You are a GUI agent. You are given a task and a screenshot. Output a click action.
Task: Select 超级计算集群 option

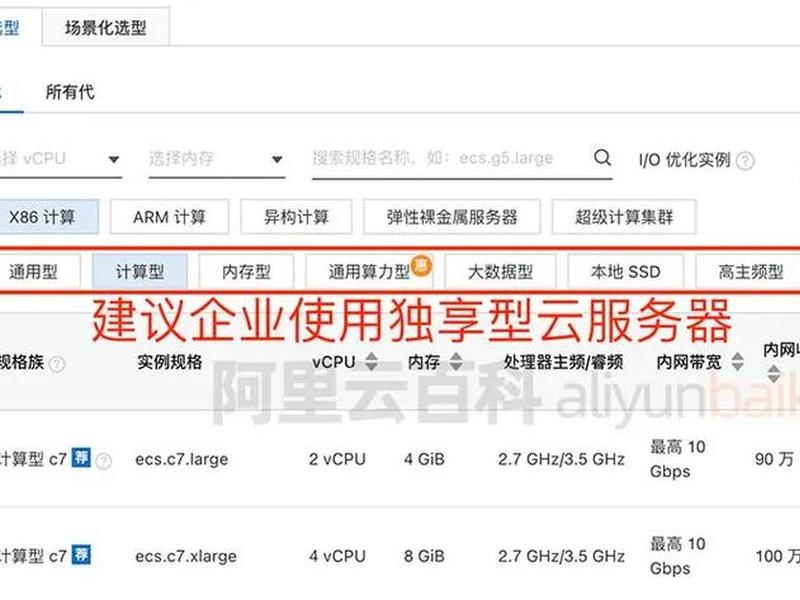(x=624, y=217)
